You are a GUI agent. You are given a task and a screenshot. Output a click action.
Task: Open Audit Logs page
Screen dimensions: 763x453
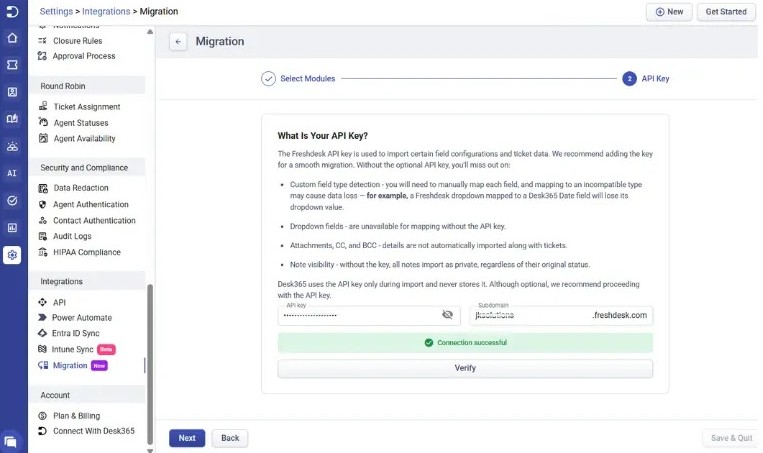(72, 236)
